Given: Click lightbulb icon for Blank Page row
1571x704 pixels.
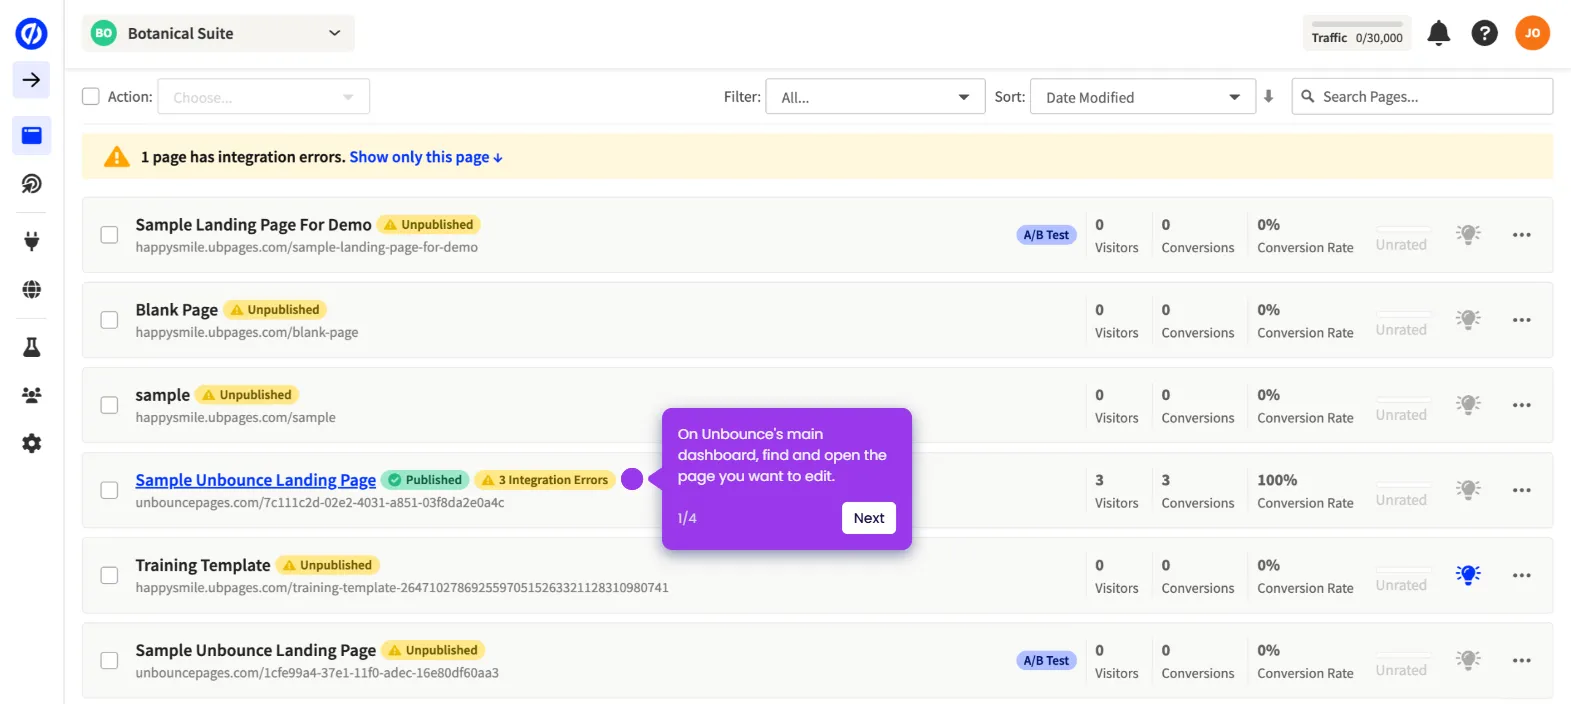Looking at the screenshot, I should click(1468, 319).
